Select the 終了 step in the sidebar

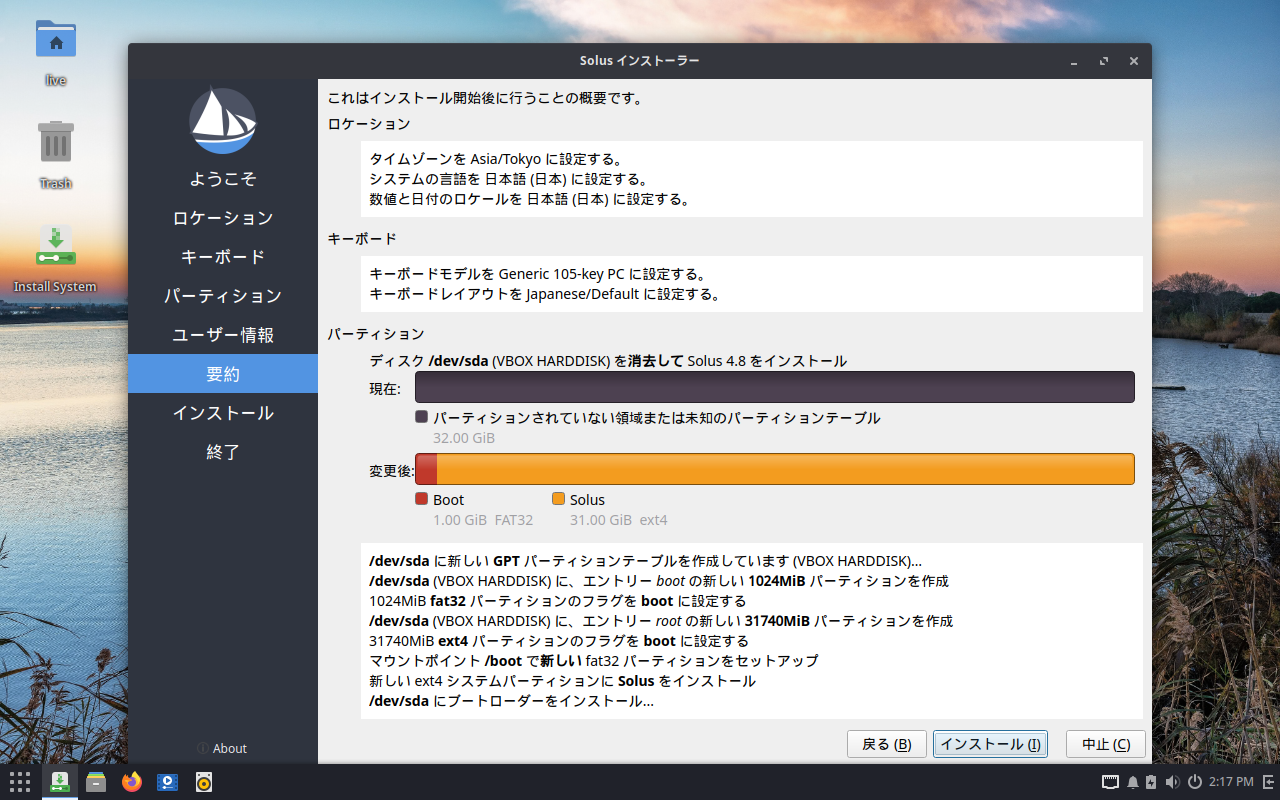click(223, 452)
